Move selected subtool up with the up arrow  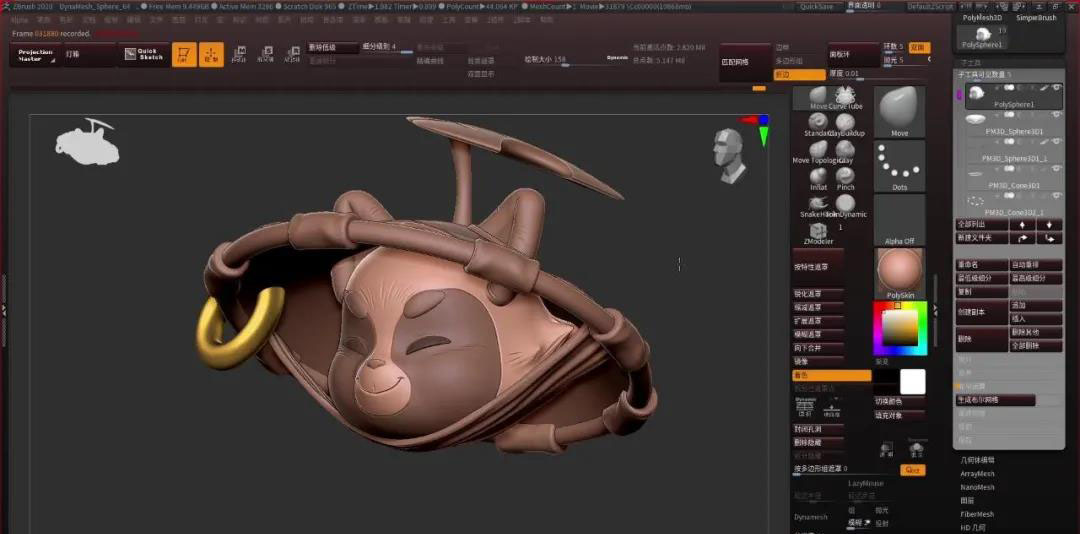[x=1022, y=225]
